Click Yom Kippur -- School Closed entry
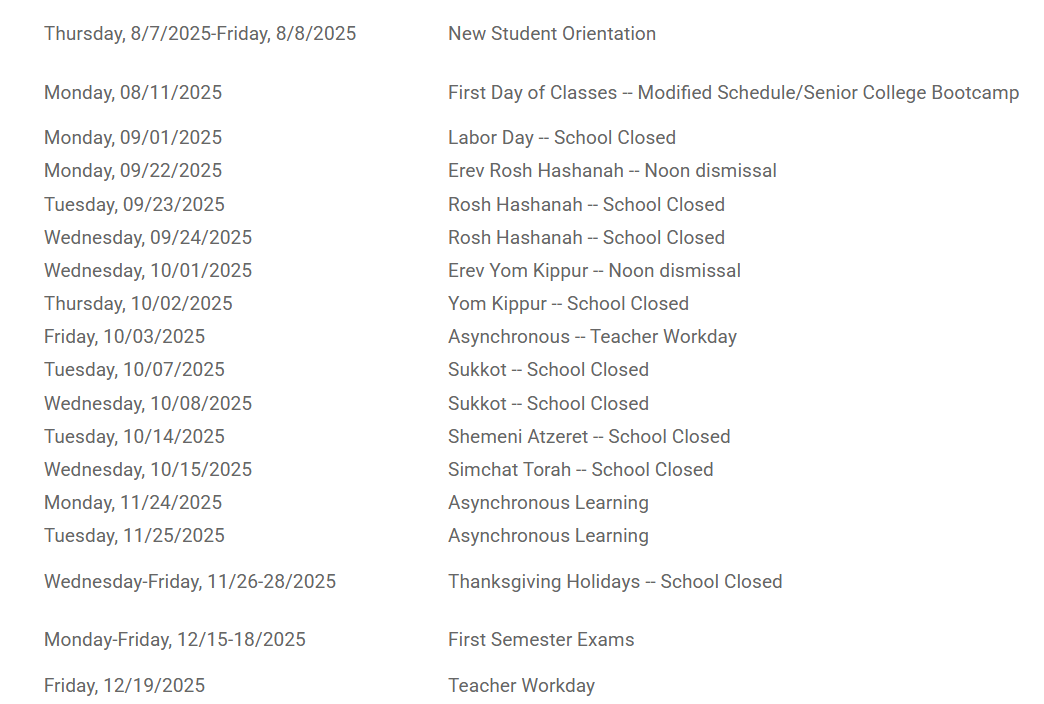 click(x=568, y=304)
